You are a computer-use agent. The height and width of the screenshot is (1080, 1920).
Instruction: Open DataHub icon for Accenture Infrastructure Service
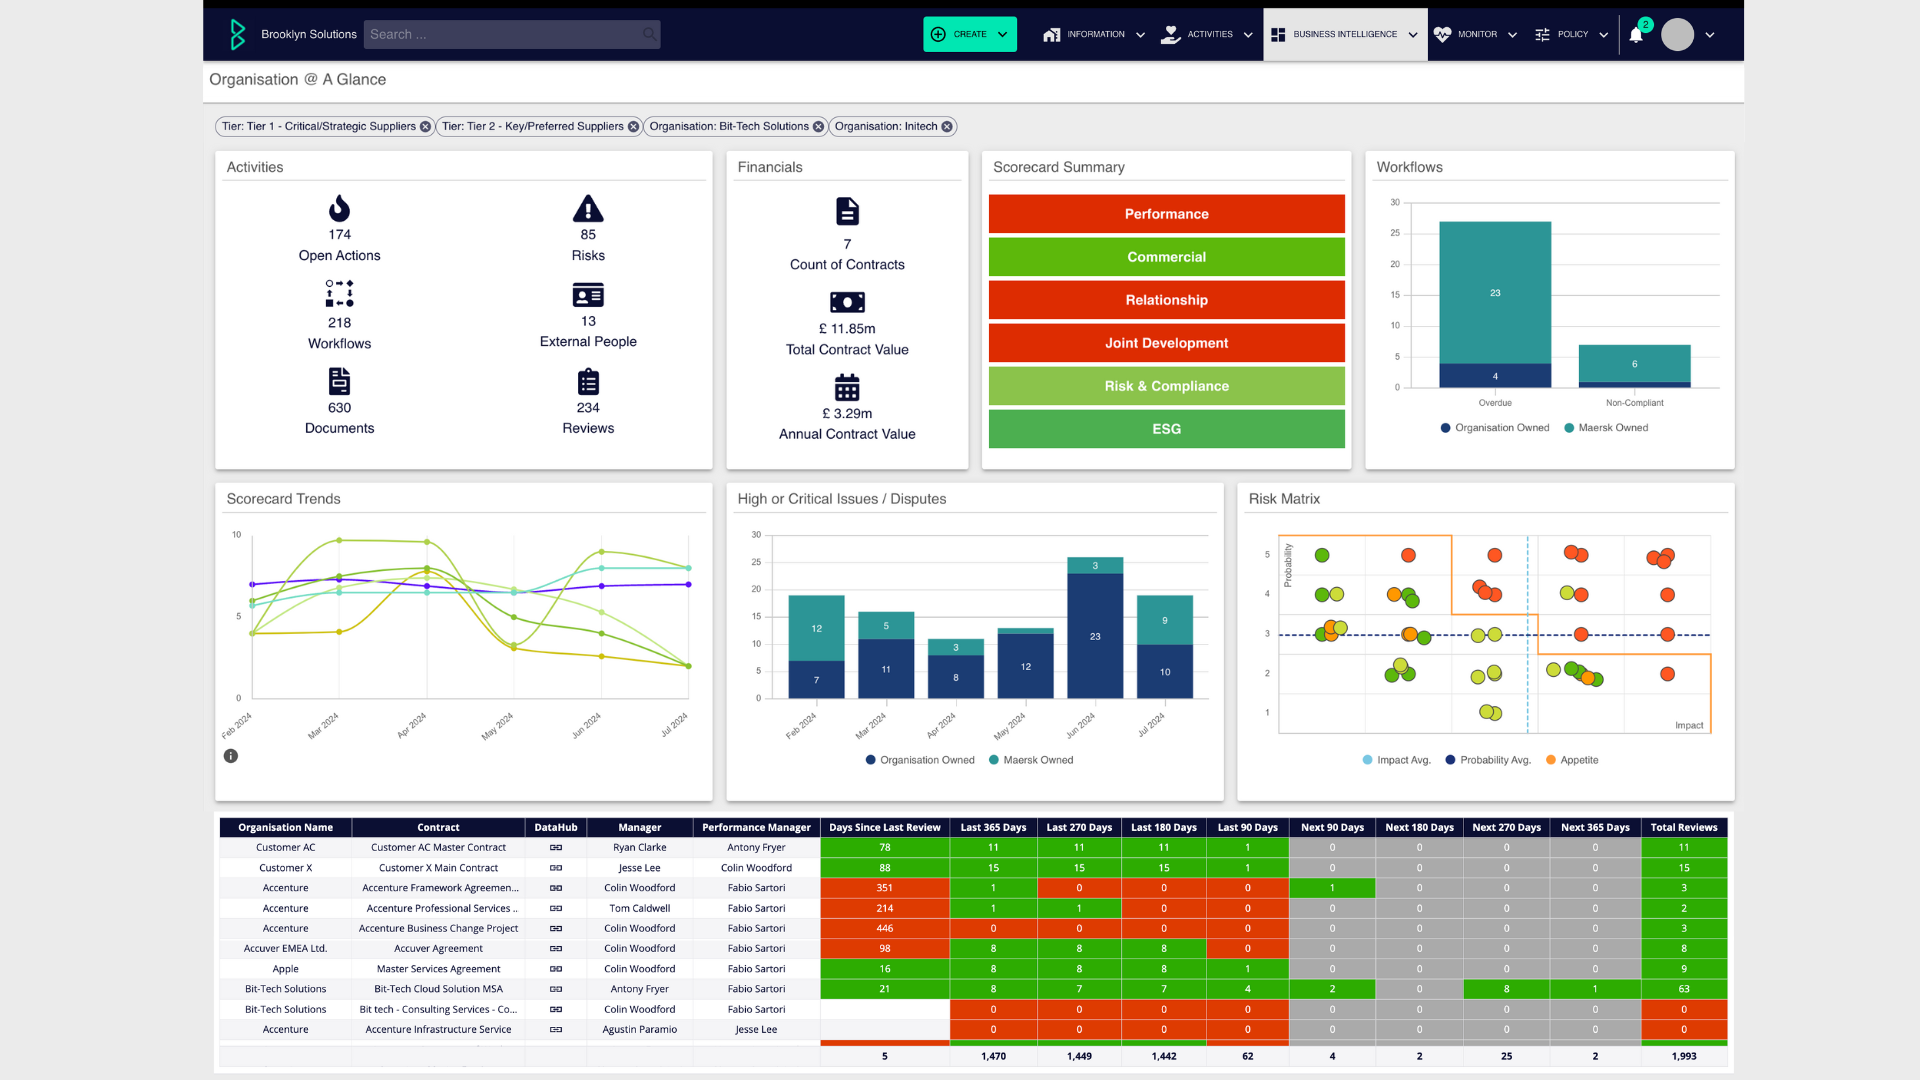pyautogui.click(x=556, y=1030)
